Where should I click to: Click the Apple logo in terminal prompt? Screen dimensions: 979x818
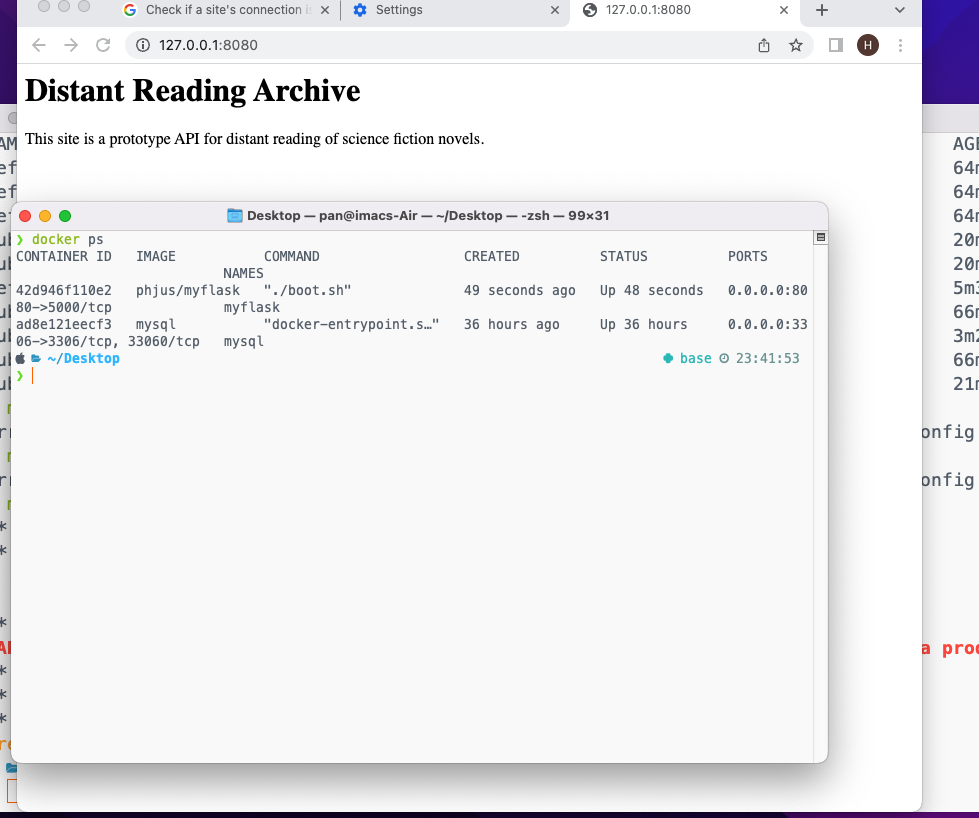pos(21,358)
